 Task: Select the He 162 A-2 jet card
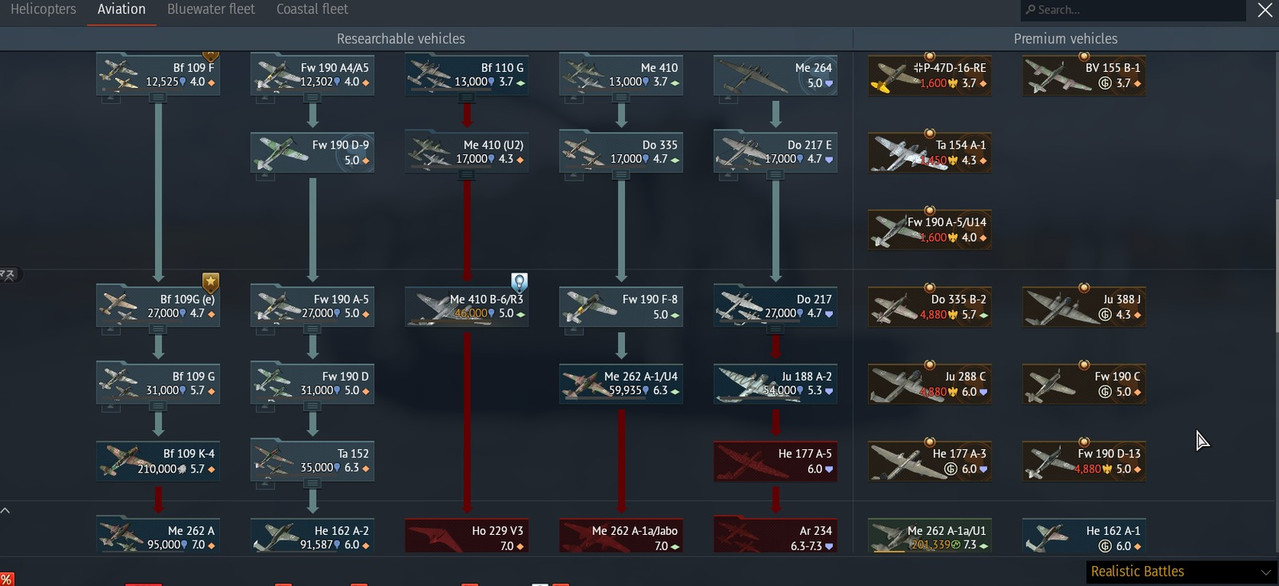312,536
